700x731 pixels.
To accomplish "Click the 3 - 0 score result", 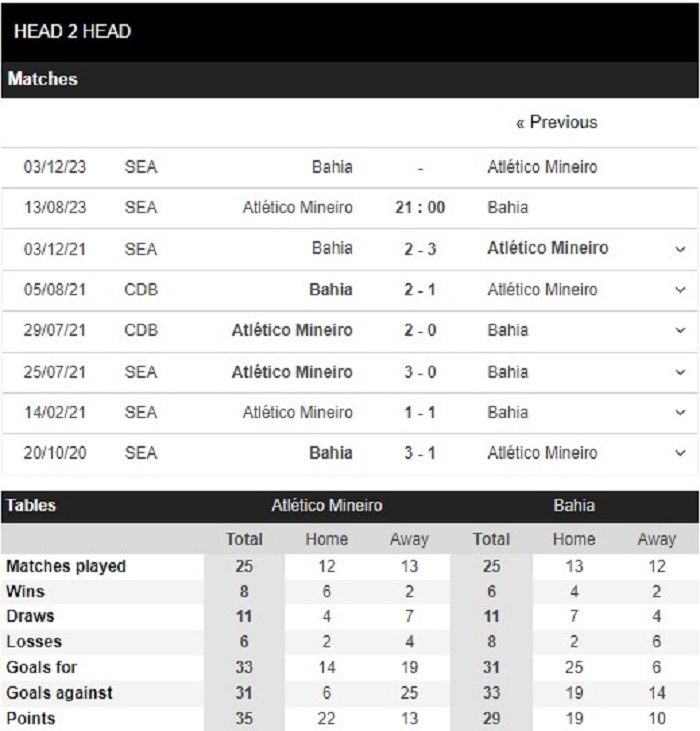I will [x=420, y=372].
